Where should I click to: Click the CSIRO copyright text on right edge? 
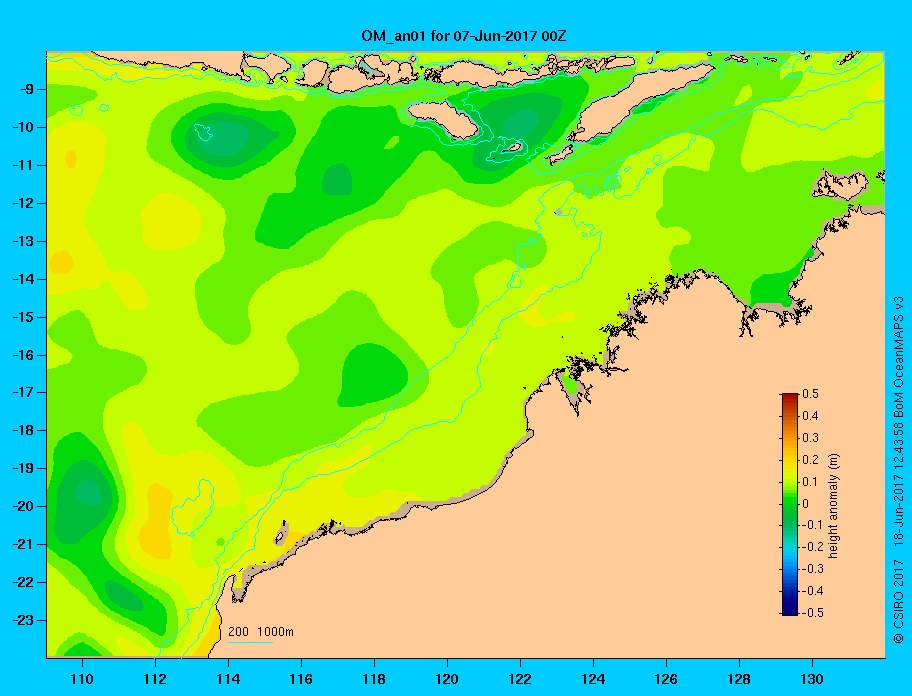(x=899, y=469)
